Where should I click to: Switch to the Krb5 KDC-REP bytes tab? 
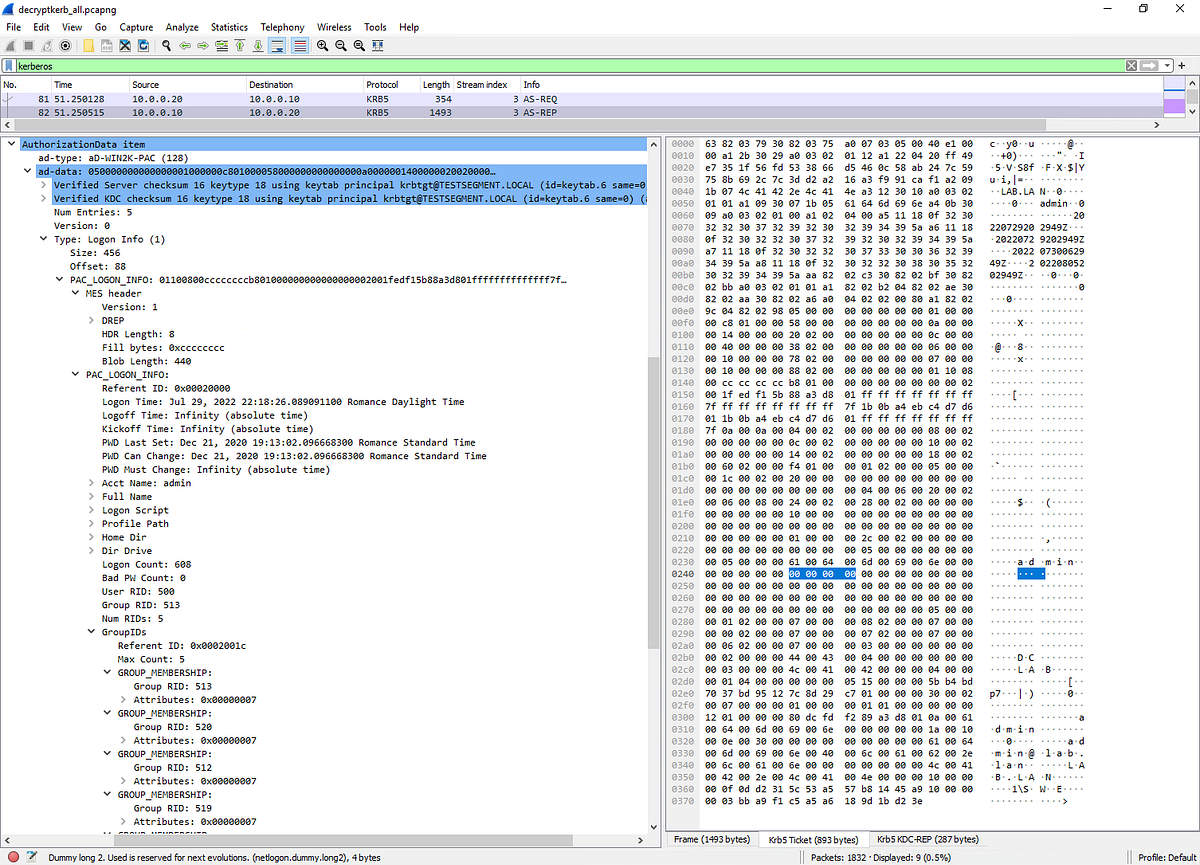tap(927, 839)
